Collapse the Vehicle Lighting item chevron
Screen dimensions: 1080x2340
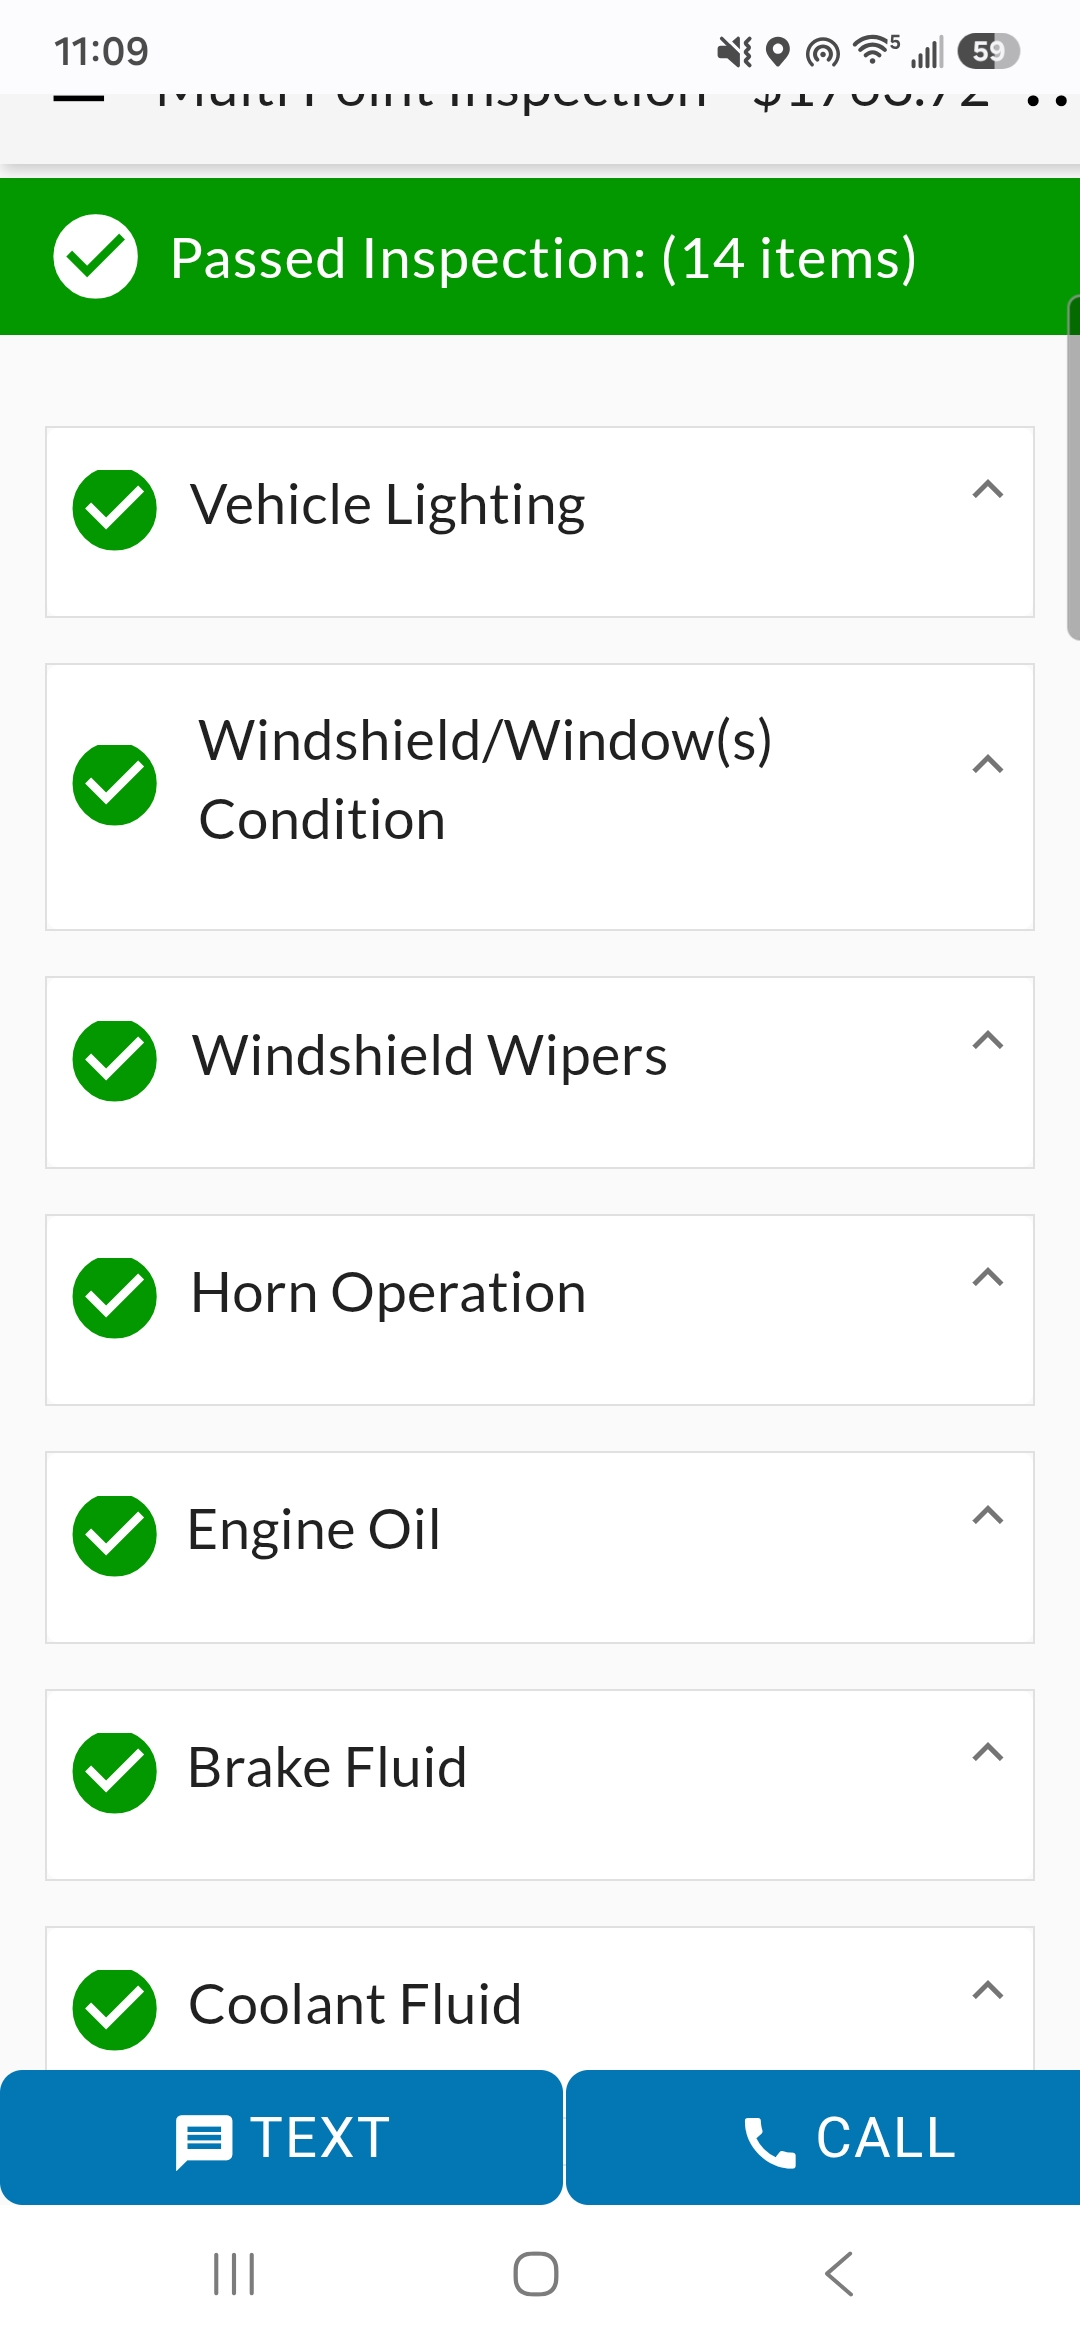pyautogui.click(x=988, y=489)
